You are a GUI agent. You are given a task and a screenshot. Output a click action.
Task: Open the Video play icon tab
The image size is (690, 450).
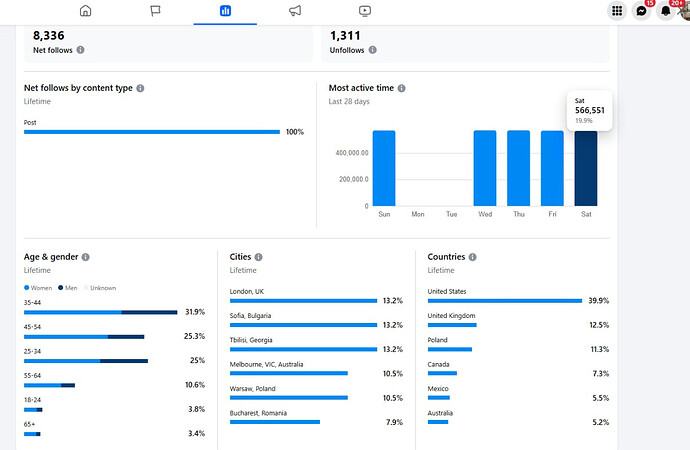pyautogui.click(x=365, y=11)
